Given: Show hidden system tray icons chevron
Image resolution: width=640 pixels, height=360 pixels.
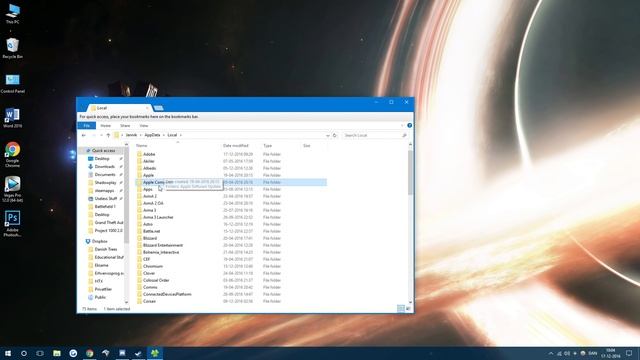Looking at the screenshot, I should 551,353.
